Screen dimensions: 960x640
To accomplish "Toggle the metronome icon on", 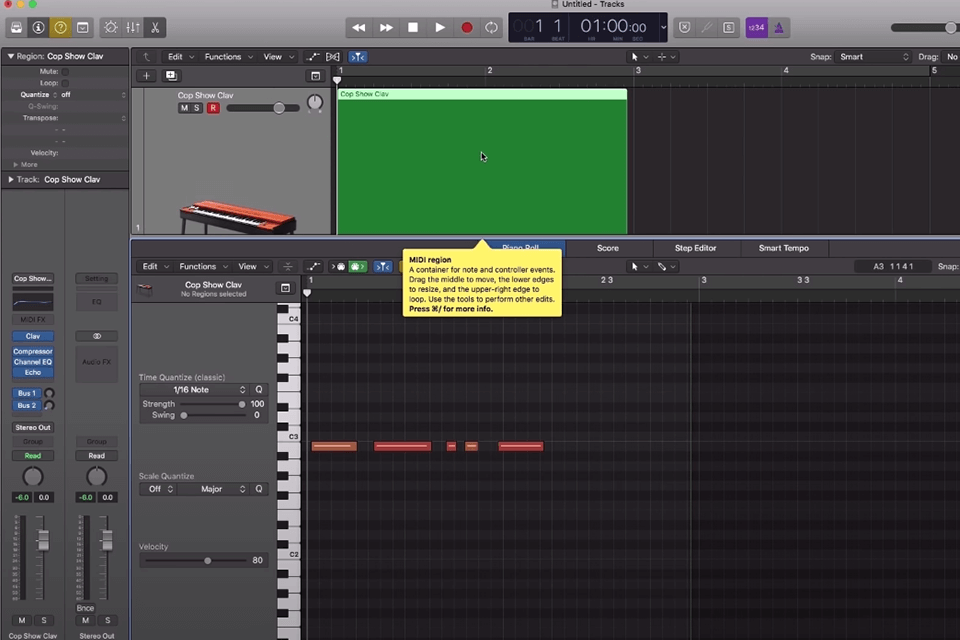I will [x=778, y=27].
